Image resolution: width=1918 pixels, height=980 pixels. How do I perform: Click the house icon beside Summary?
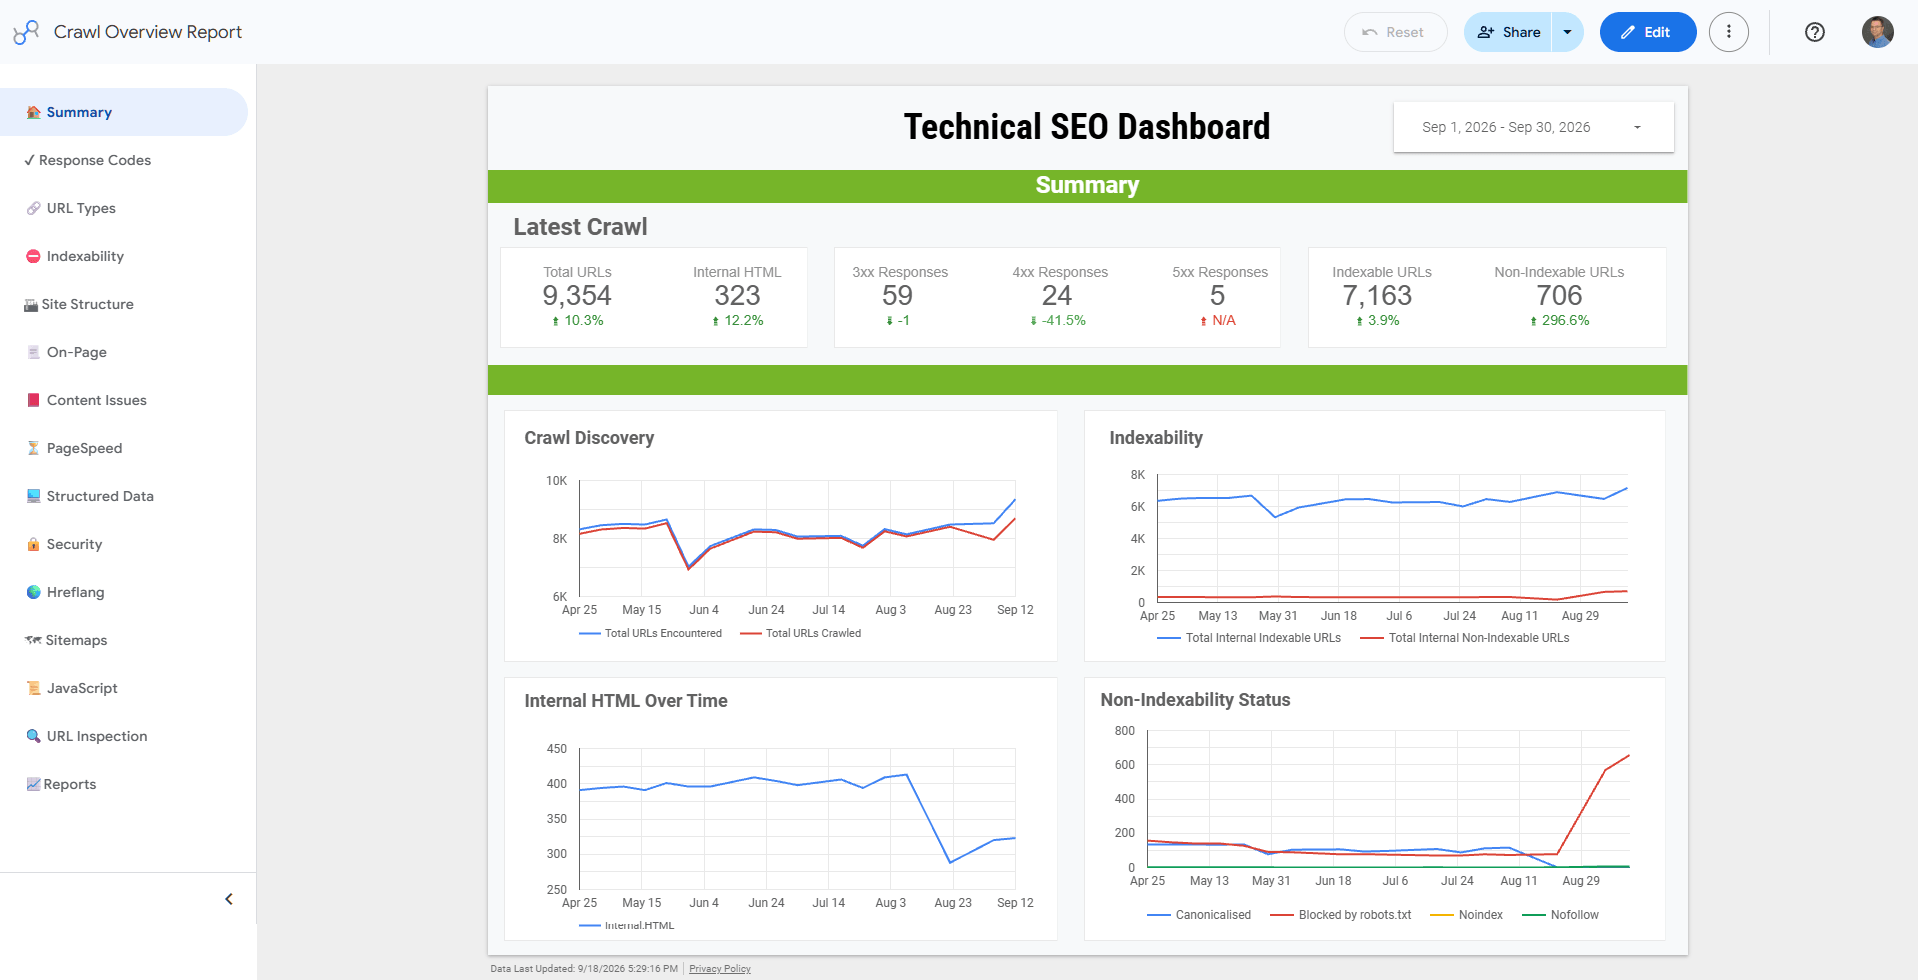tap(33, 112)
